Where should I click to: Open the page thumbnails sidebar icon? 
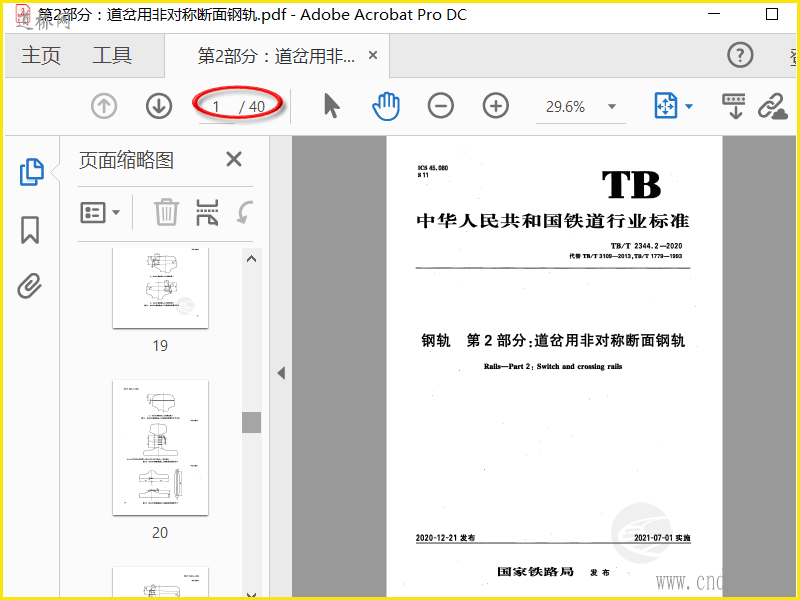click(32, 171)
